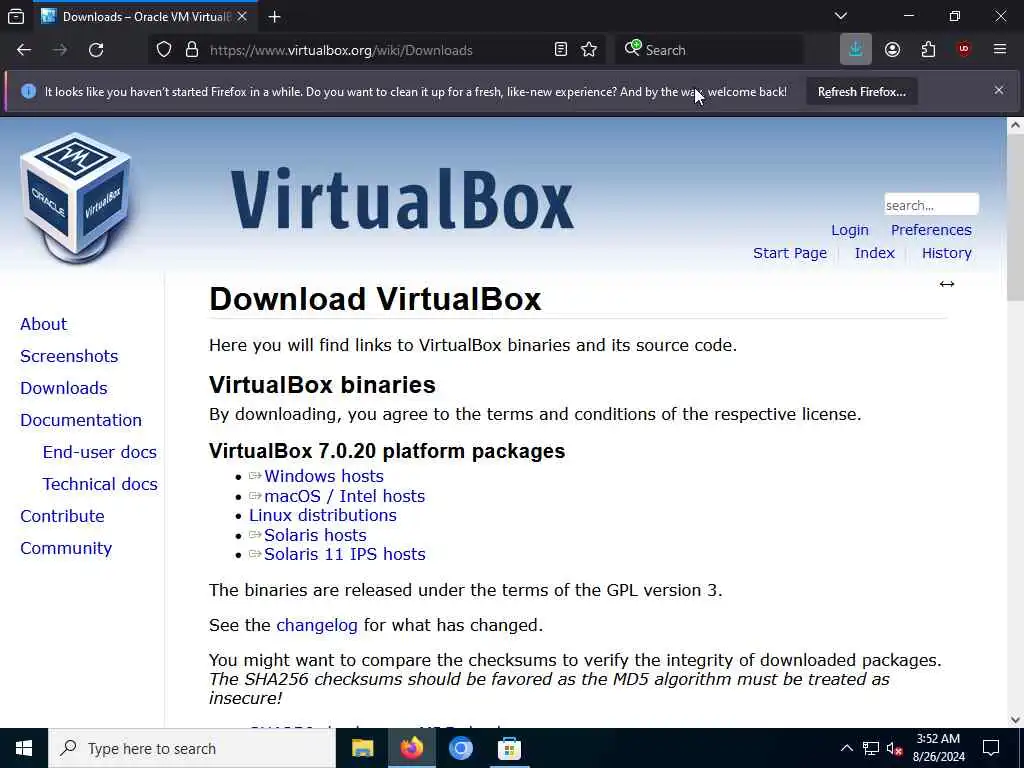This screenshot has width=1024, height=768.
Task: Open the Linux distributions link
Action: pyautogui.click(x=323, y=515)
